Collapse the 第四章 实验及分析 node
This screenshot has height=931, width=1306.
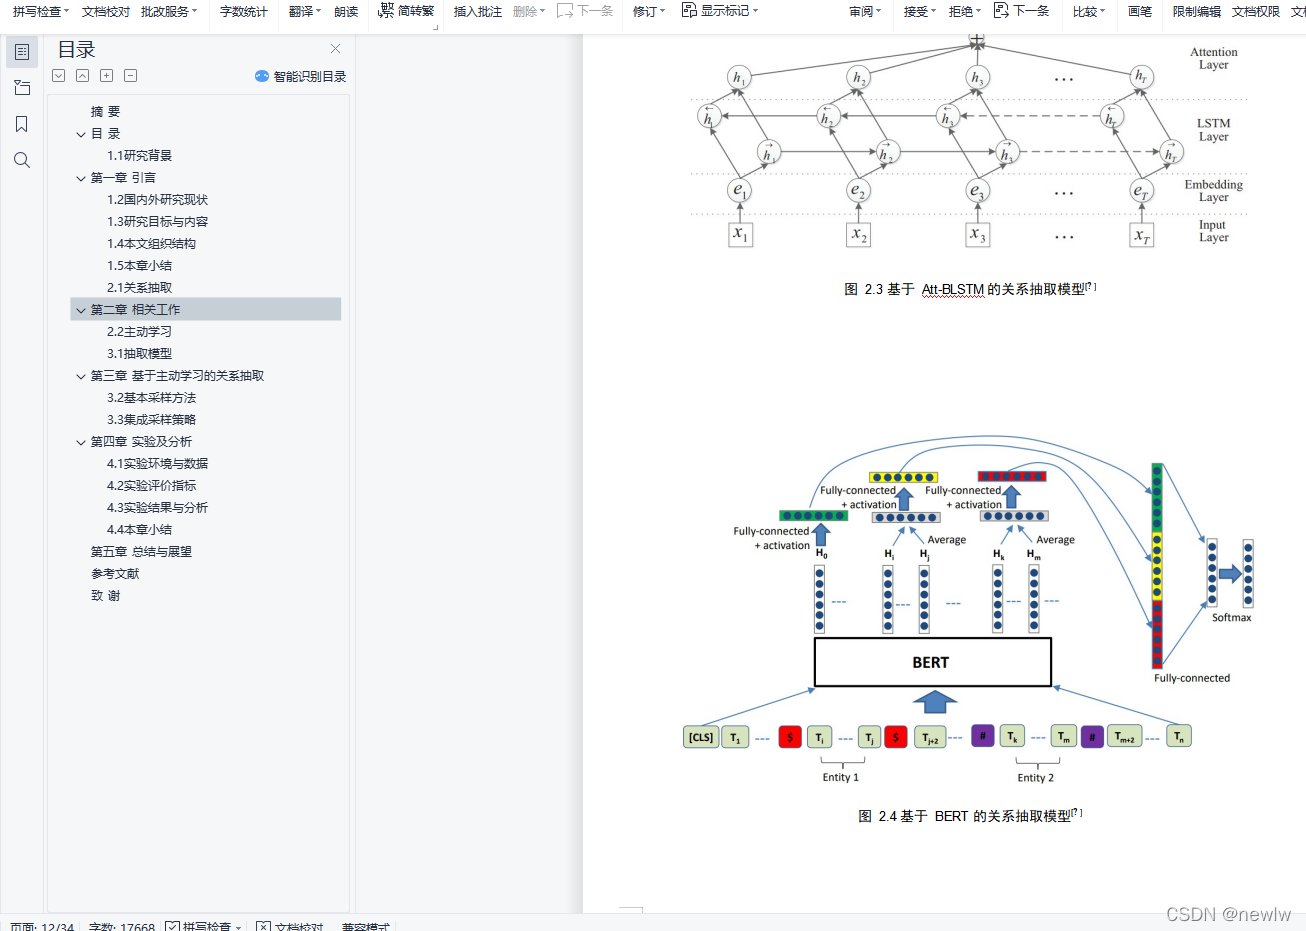81,442
